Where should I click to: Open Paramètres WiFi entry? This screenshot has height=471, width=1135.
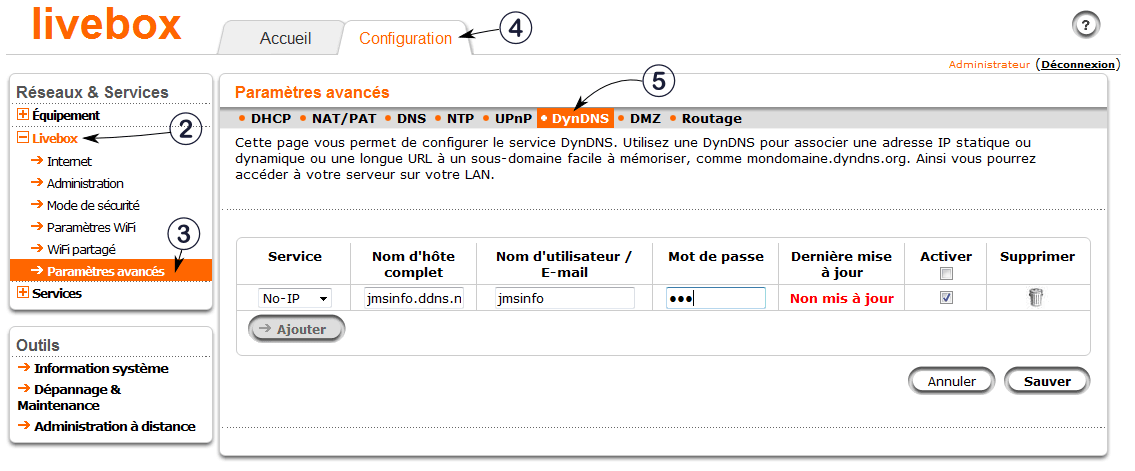click(x=90, y=227)
